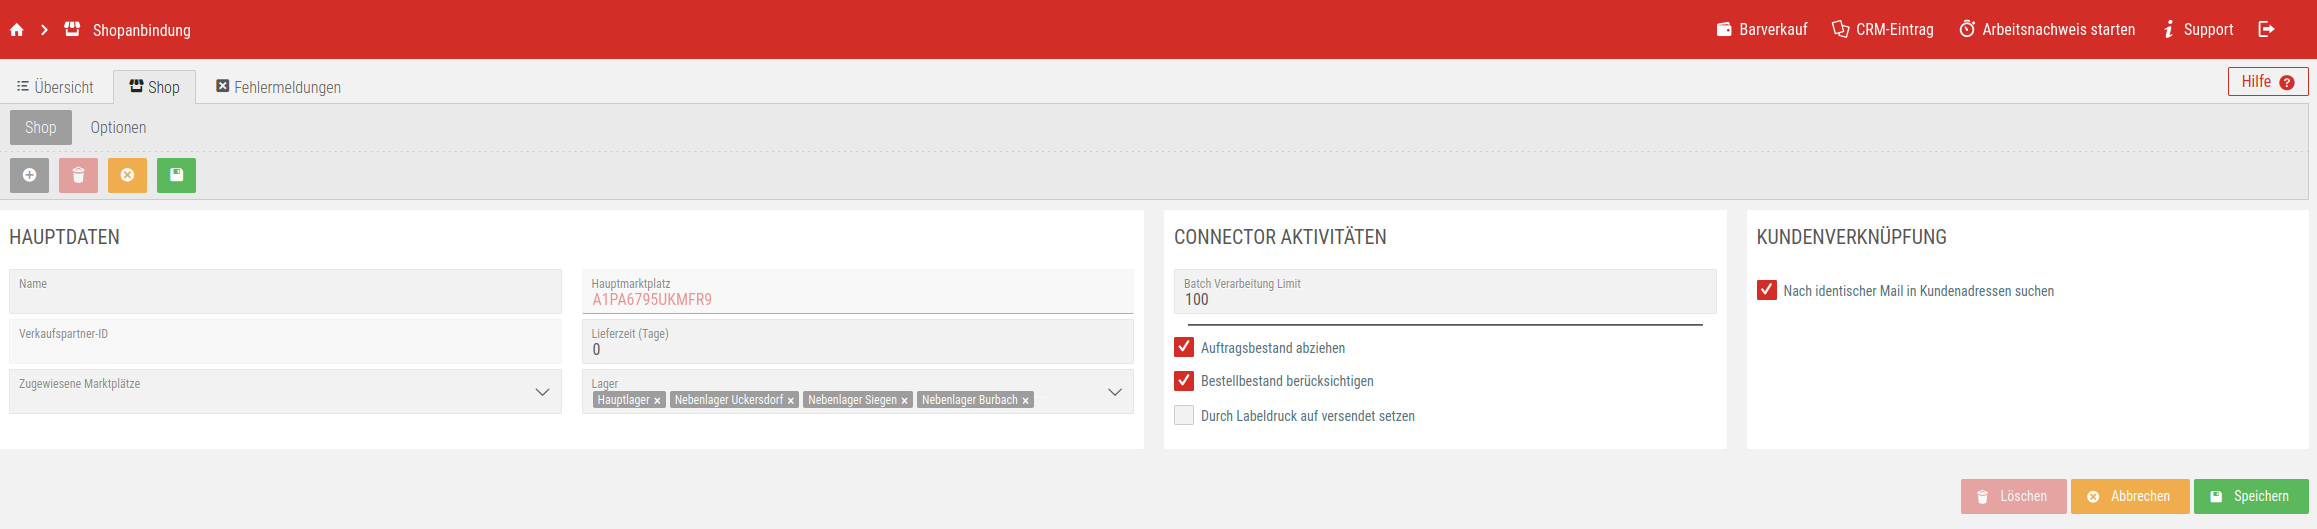Click into the Name input field
The image size is (2317, 529).
(285, 297)
